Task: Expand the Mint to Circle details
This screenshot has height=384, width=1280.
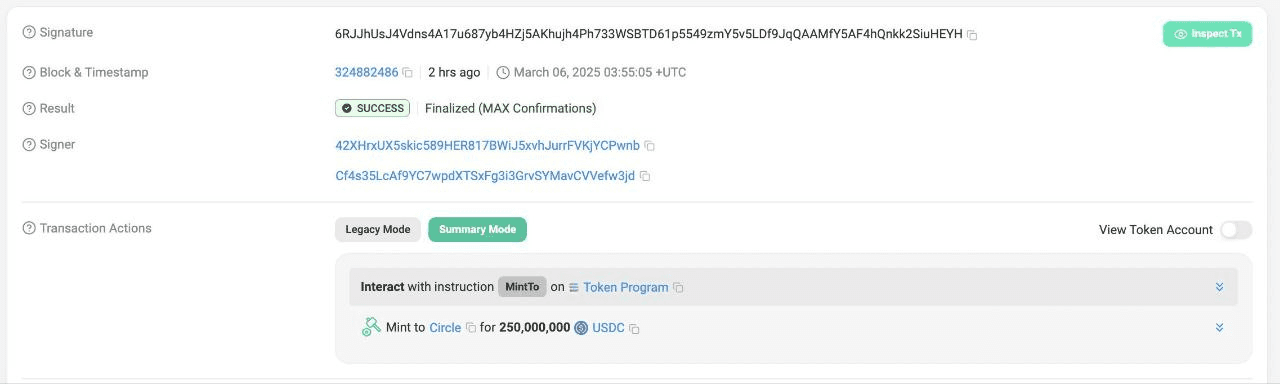Action: 1219,327
